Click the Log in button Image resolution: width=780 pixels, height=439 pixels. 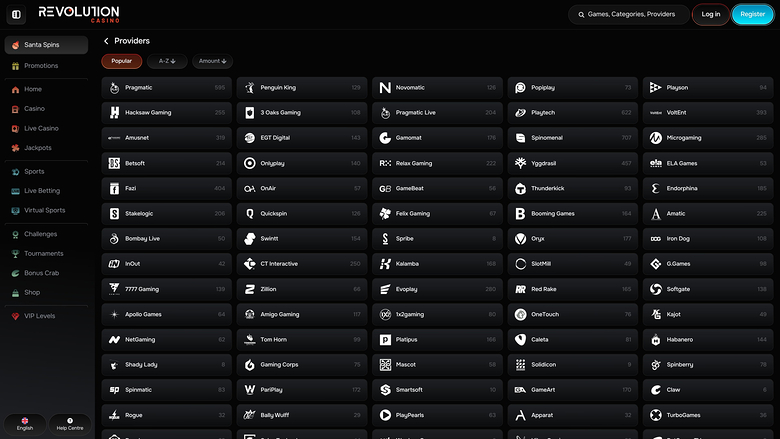click(710, 14)
